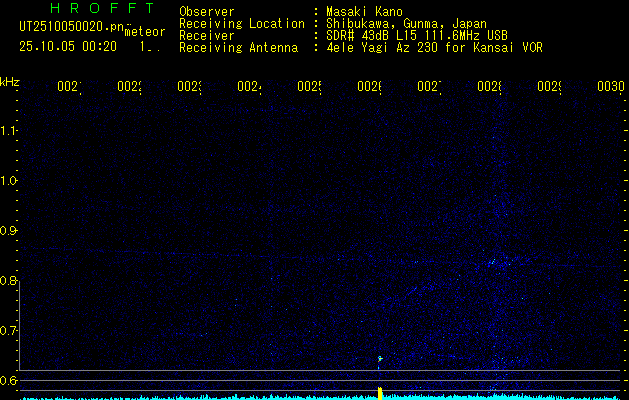Viewport: 629px width, 400px height.
Task: Click the cyan signal-level strip at bottom
Action: pyautogui.click(x=321, y=398)
